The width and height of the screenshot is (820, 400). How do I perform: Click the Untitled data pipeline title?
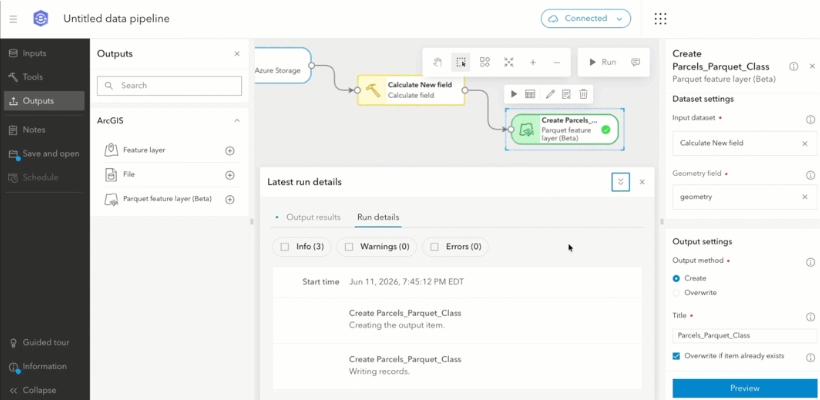[x=116, y=19]
